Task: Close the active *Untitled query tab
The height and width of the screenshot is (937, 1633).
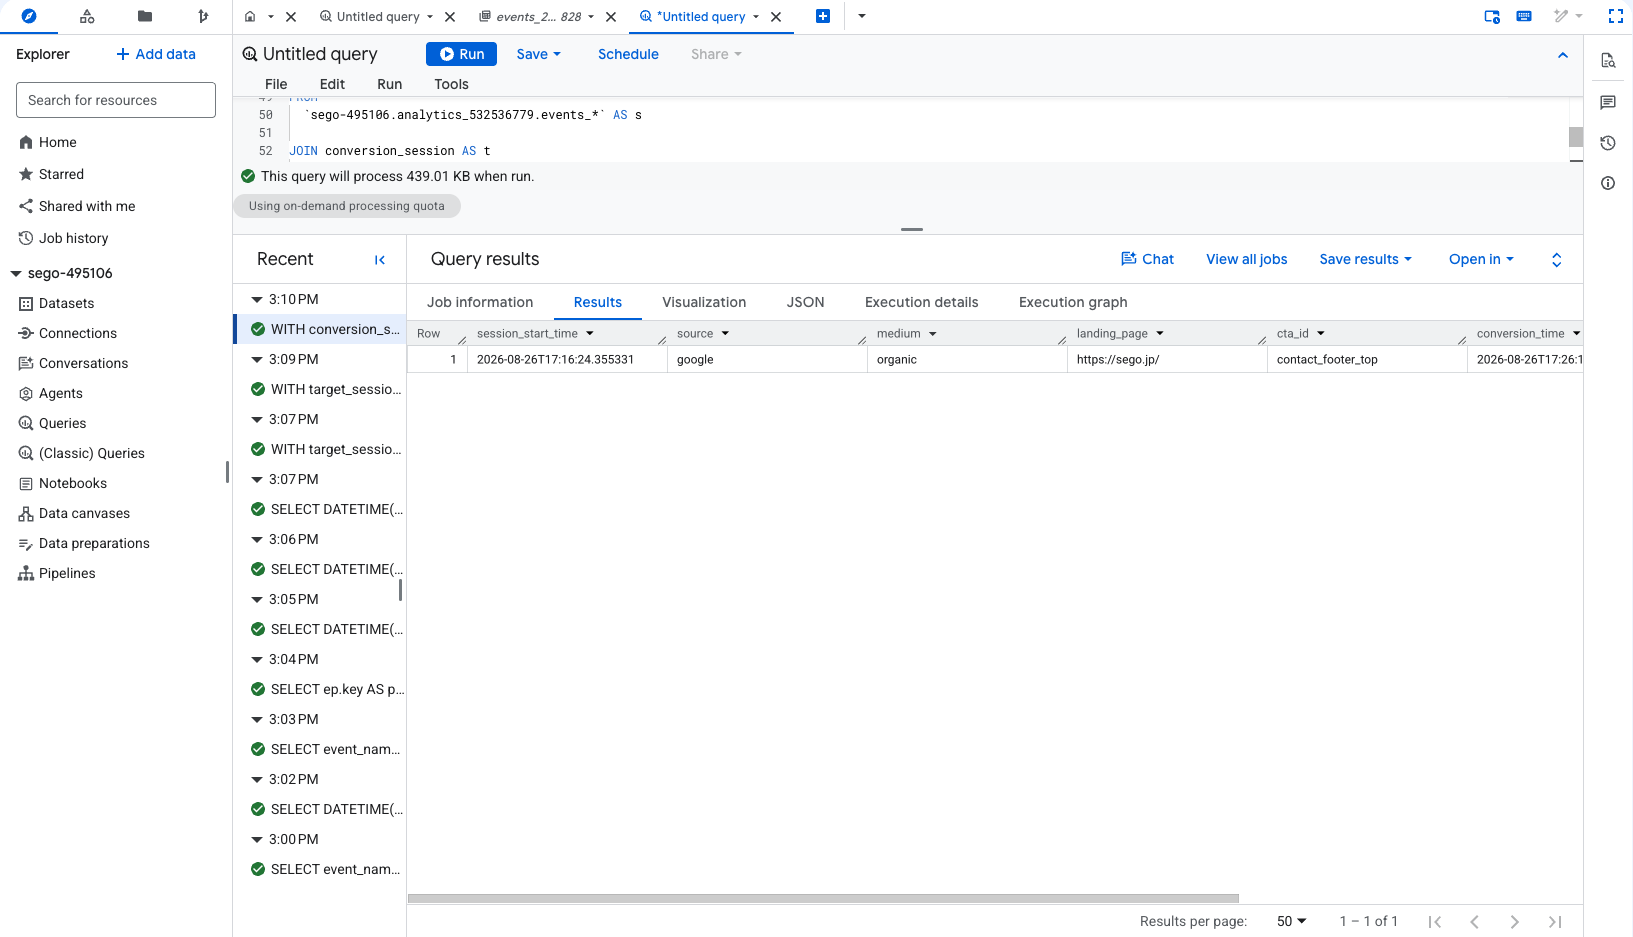Action: [x=776, y=17]
